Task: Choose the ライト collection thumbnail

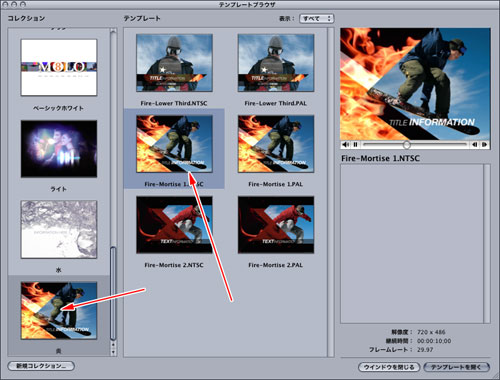Action: [x=59, y=149]
